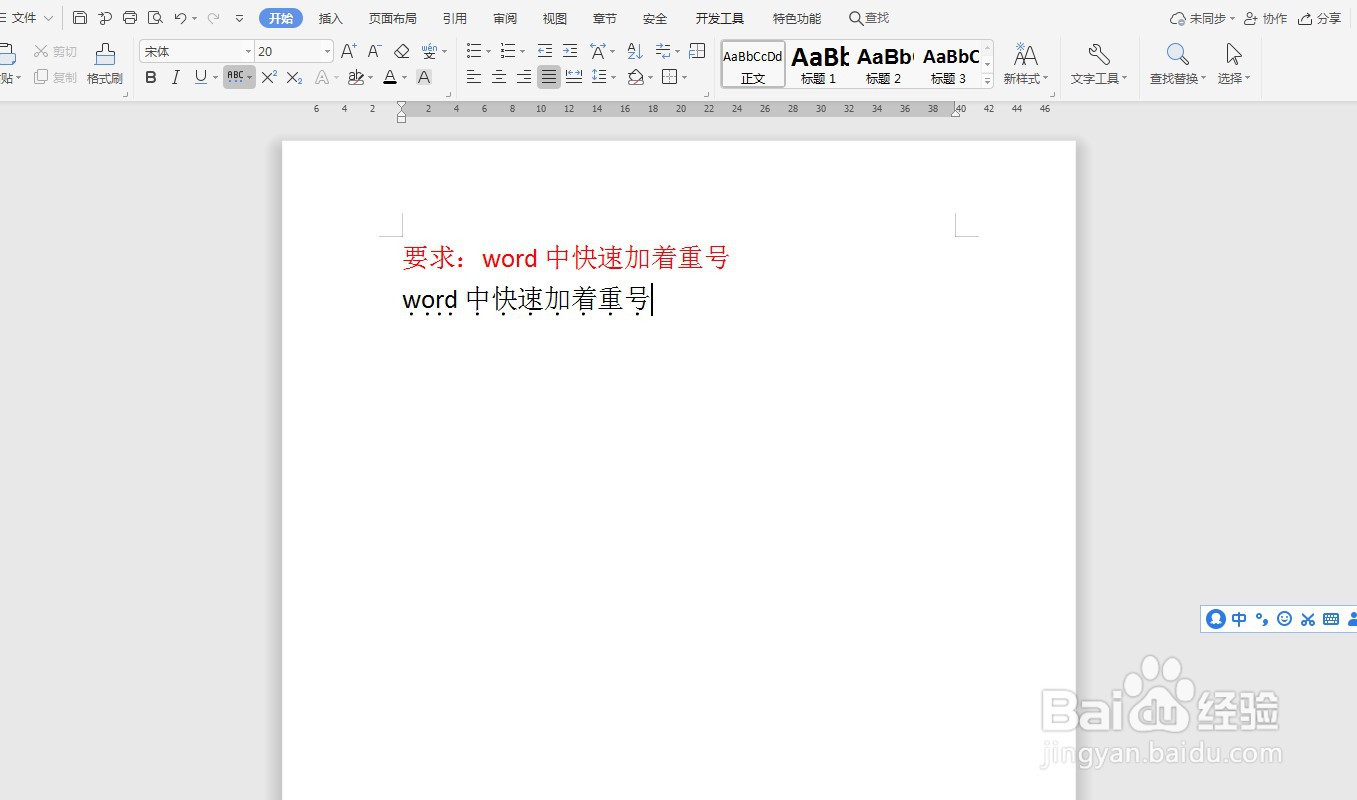Click the Clear Formatting eraser icon
Screen dimensions: 1357x800
pos(402,51)
